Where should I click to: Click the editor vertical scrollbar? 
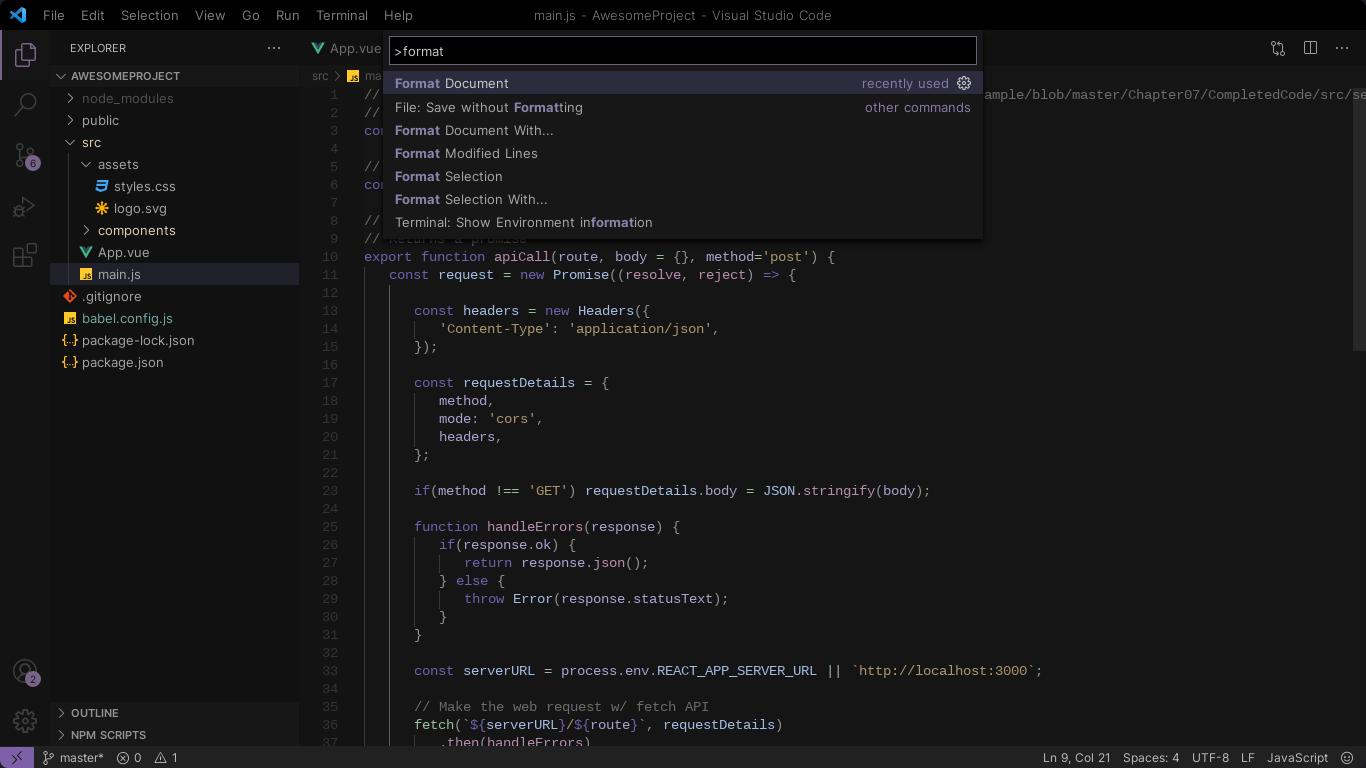[1359, 218]
